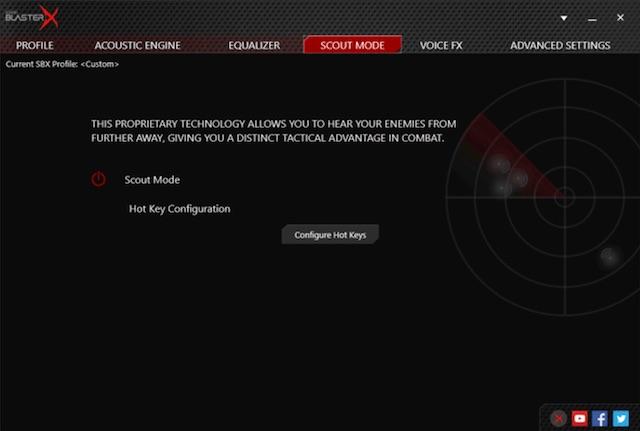Click the Configure Hot Keys button

[330, 235]
